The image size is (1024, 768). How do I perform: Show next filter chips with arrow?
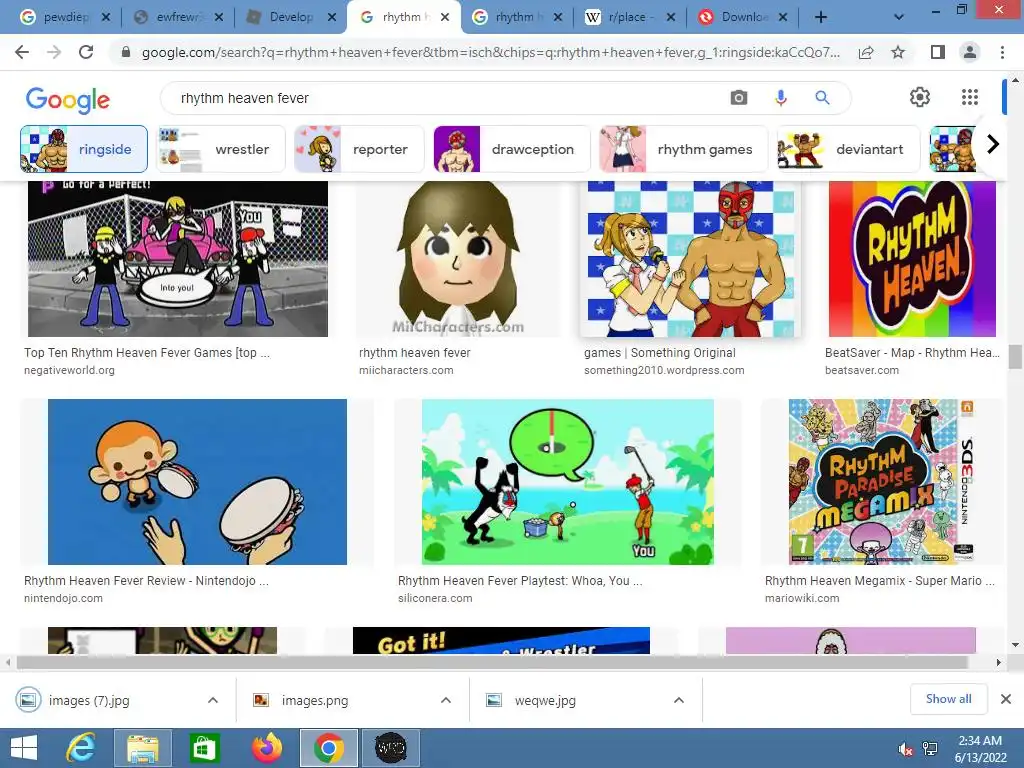tap(993, 144)
